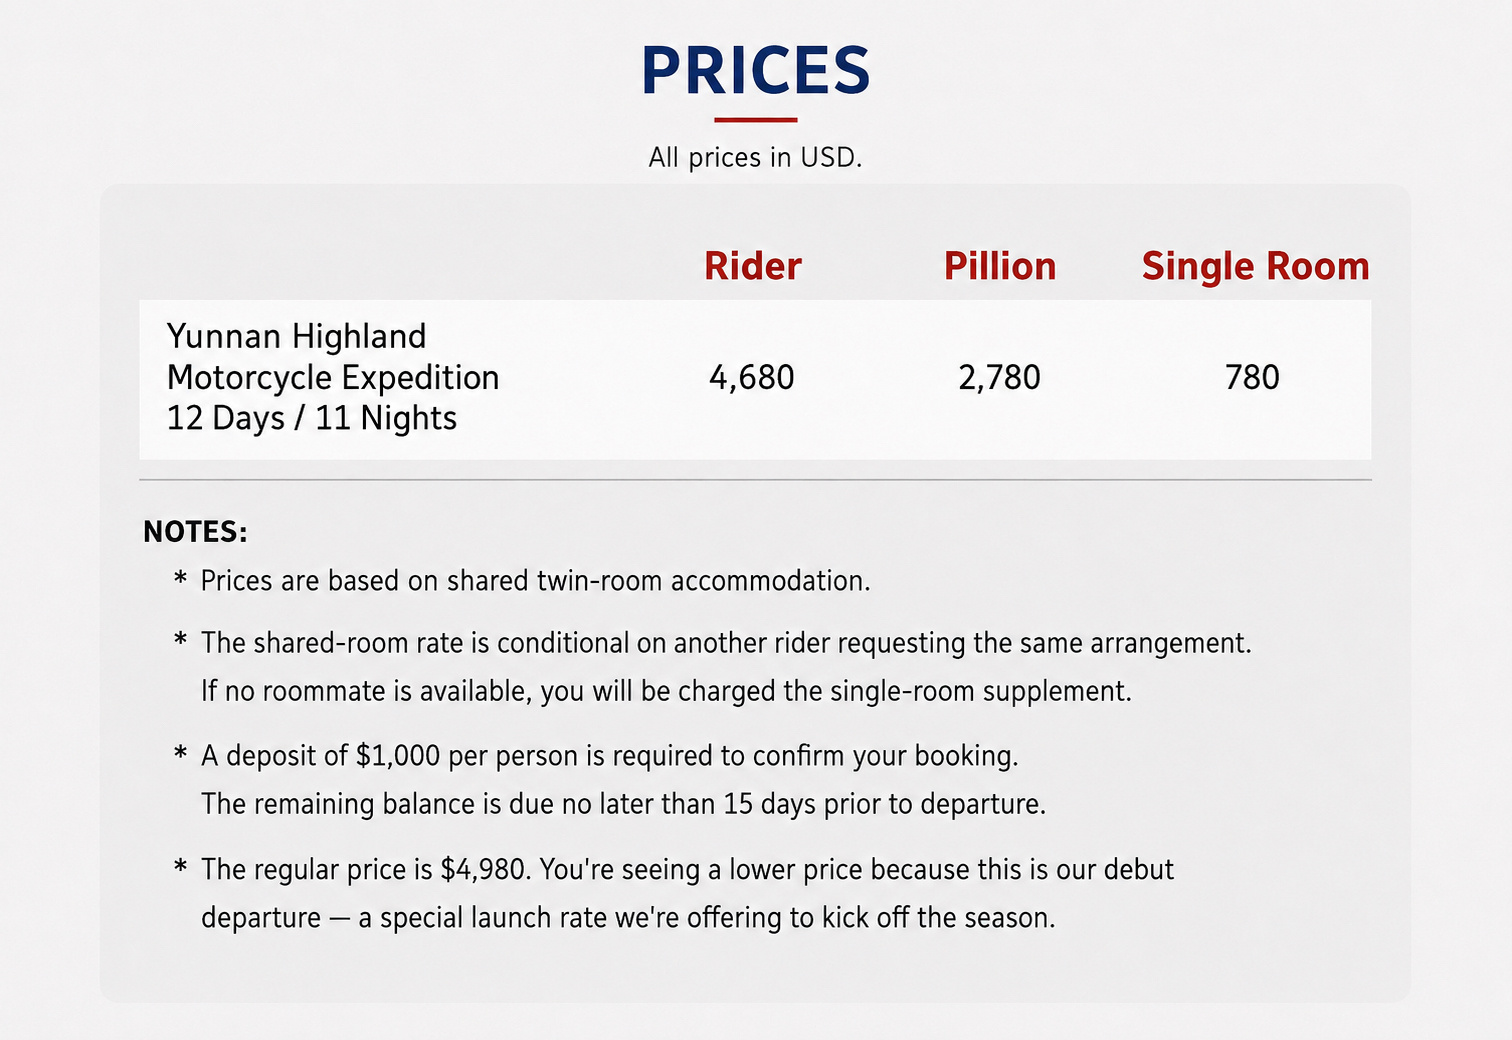This screenshot has height=1040, width=1512.
Task: Click the pillion price 2,780
Action: [x=1000, y=377]
